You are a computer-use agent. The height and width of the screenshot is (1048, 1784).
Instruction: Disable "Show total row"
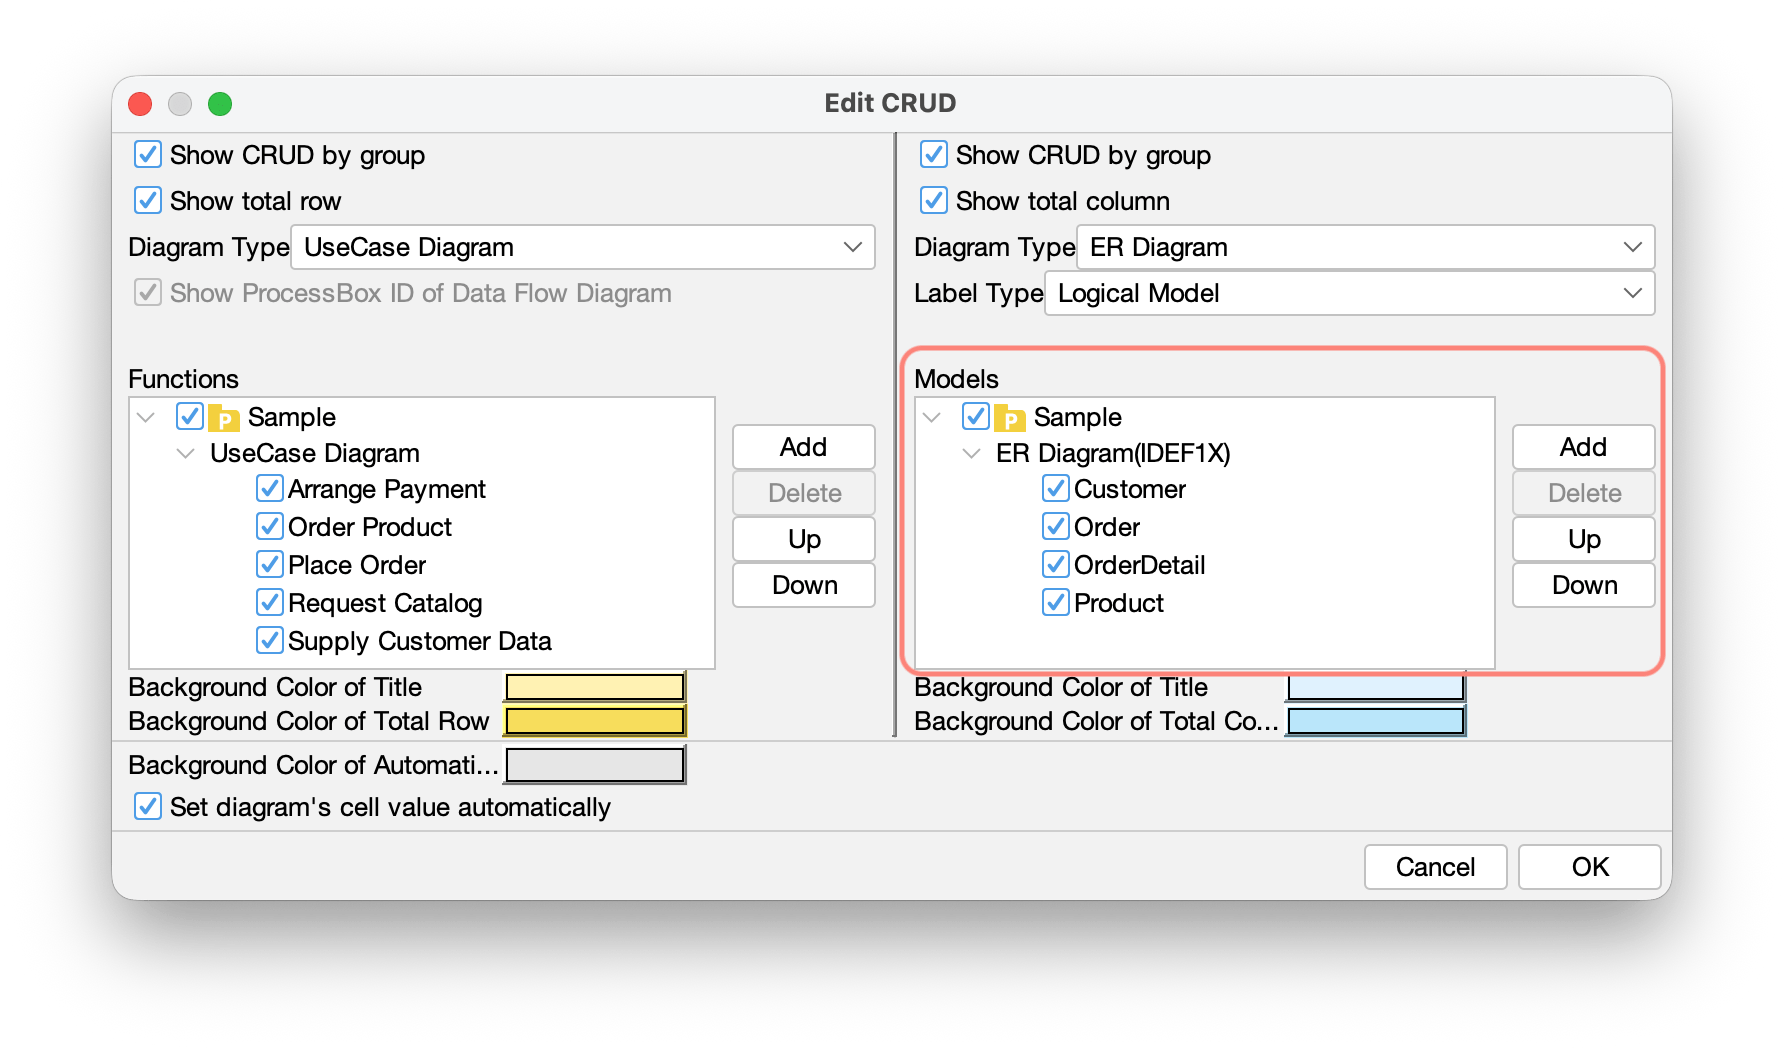[147, 200]
